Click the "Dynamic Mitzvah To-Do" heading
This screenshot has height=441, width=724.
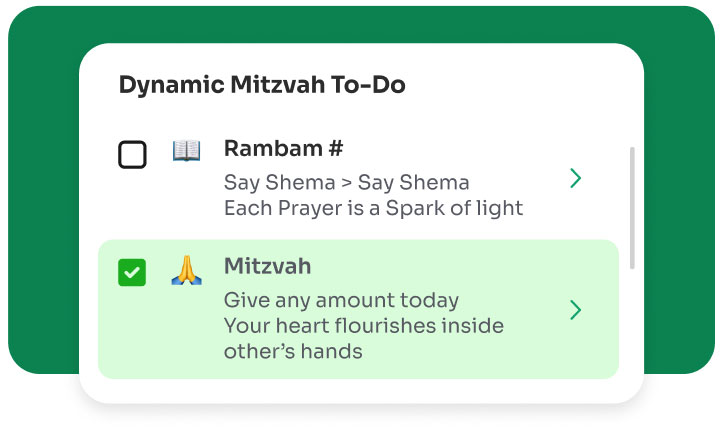click(262, 86)
